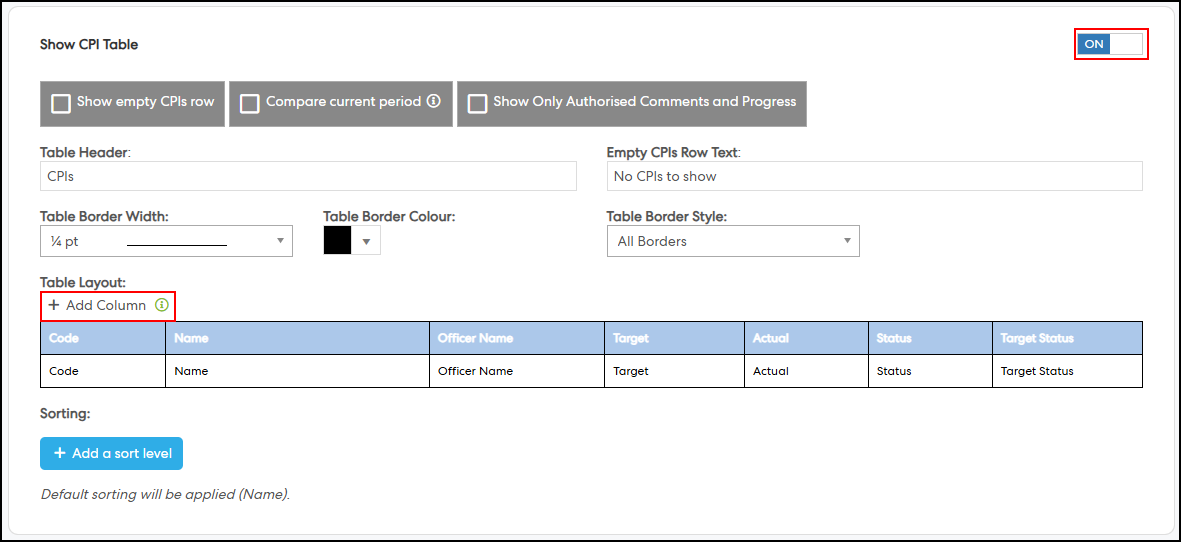This screenshot has width=1181, height=542.
Task: Open the Table Border Width dropdown
Action: [166, 241]
